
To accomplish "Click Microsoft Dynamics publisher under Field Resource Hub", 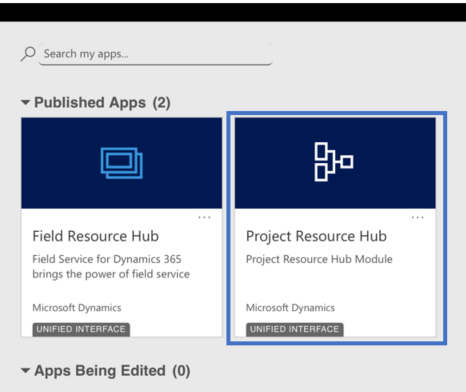I will point(77,308).
